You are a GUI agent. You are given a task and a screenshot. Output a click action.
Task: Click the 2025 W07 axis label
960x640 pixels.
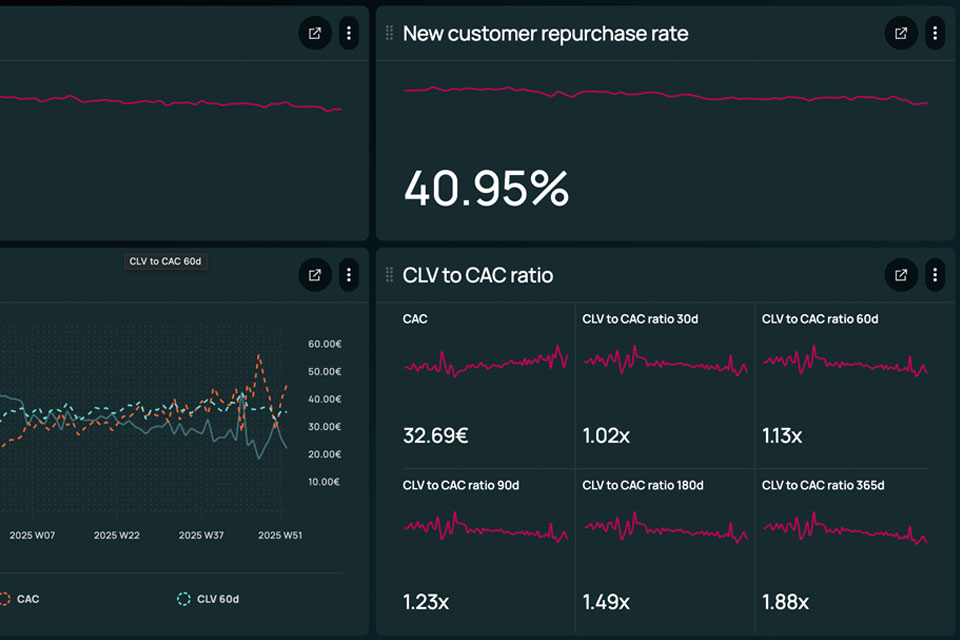pos(32,535)
